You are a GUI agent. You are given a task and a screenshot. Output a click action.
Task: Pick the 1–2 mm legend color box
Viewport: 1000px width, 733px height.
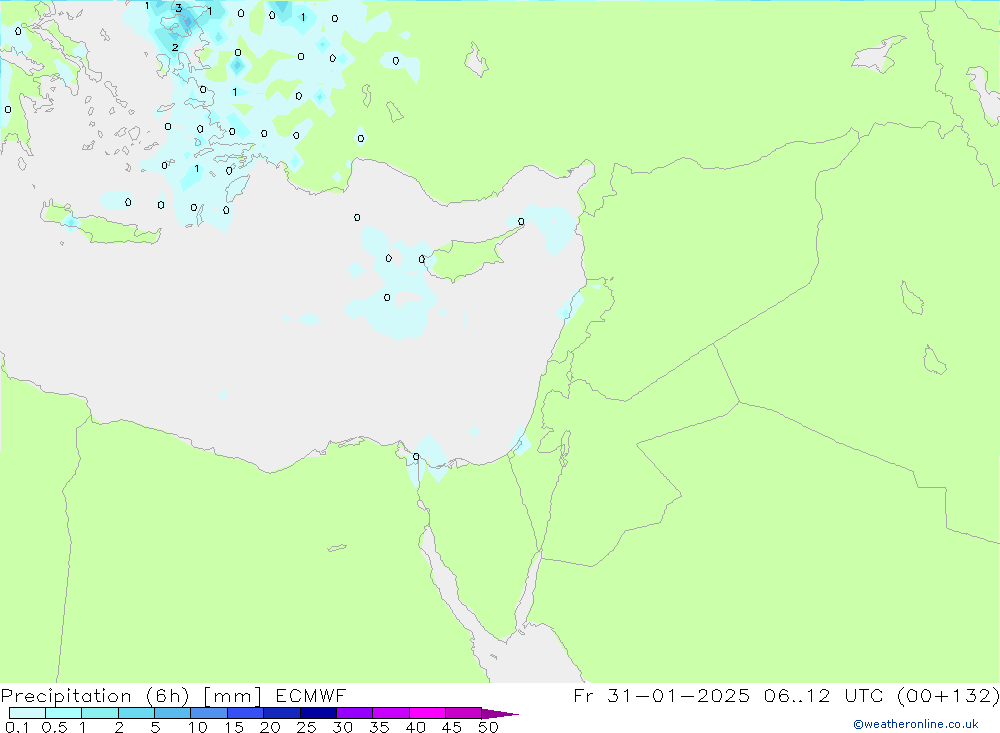click(x=100, y=713)
